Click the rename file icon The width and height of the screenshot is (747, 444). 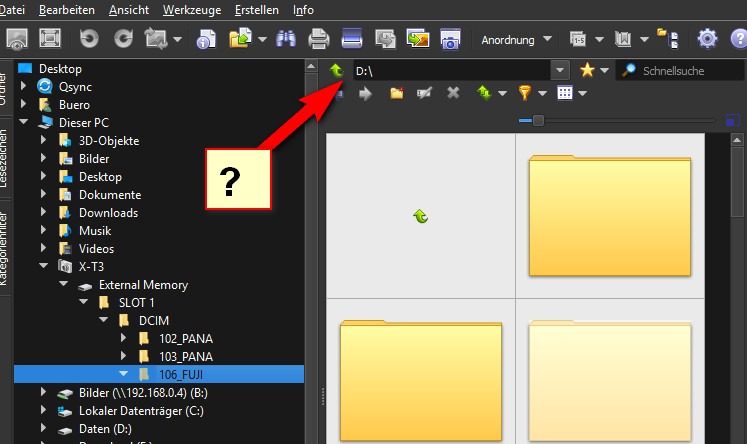[424, 93]
